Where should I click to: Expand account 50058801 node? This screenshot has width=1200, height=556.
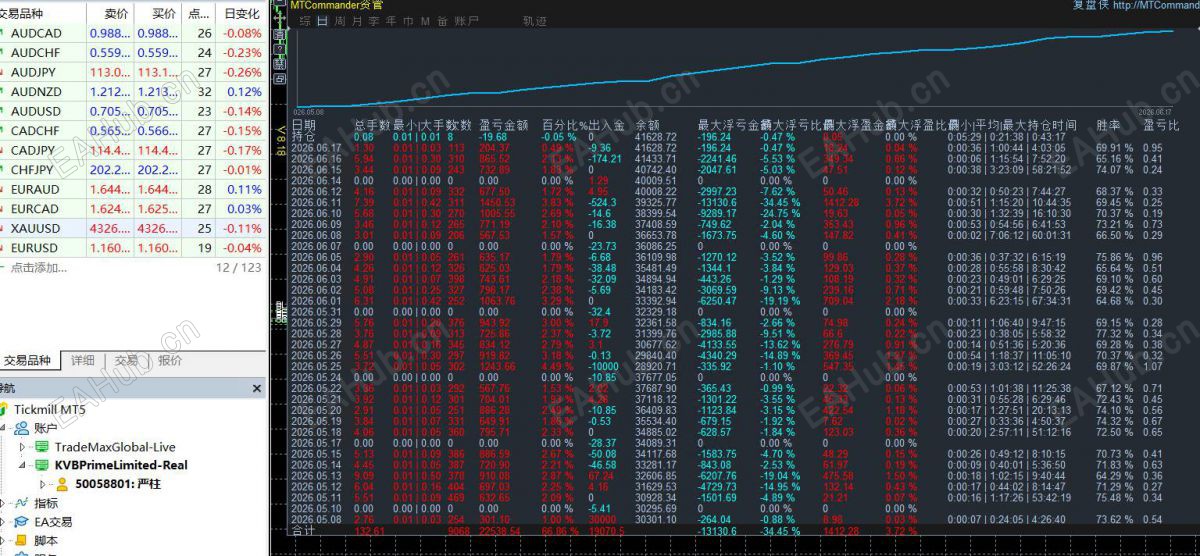pyautogui.click(x=44, y=484)
